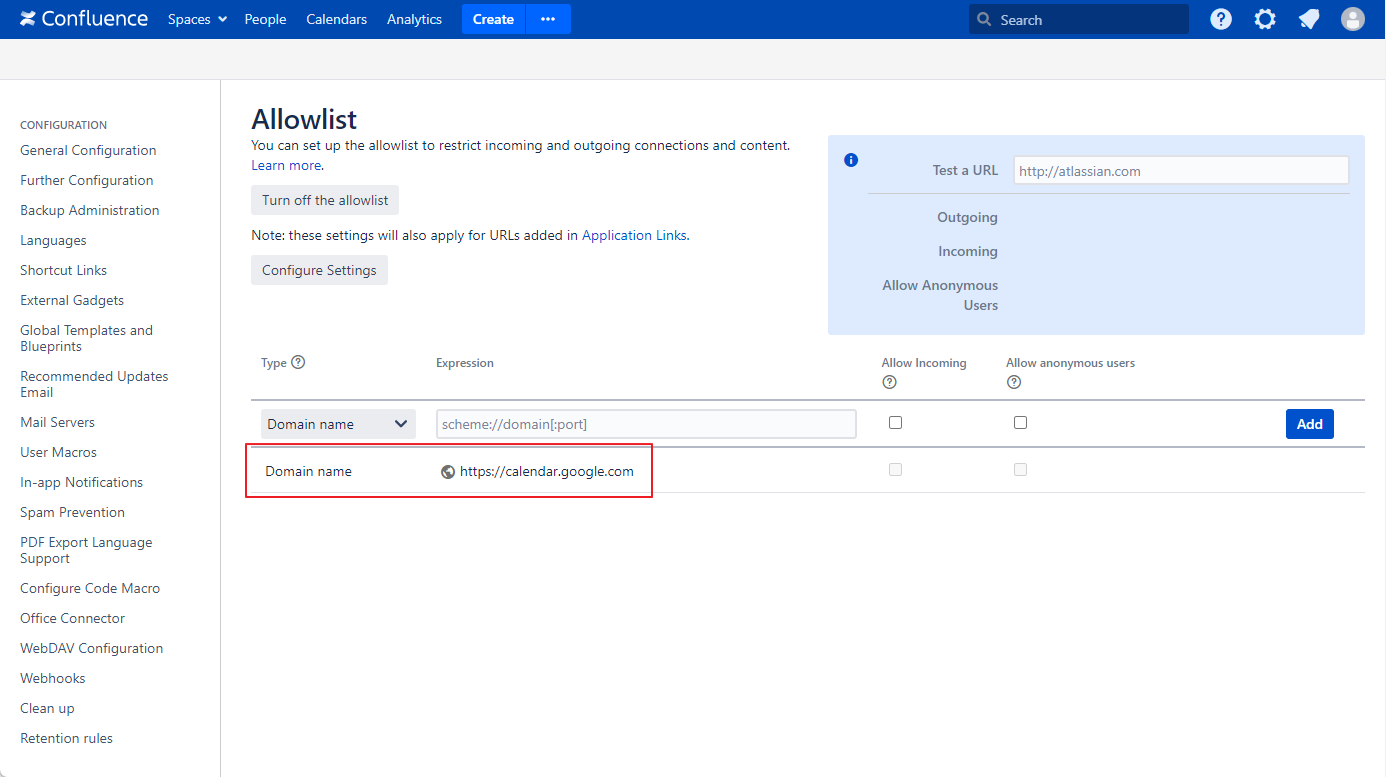
Task: Open PDF Export Language Support
Action: click(86, 550)
